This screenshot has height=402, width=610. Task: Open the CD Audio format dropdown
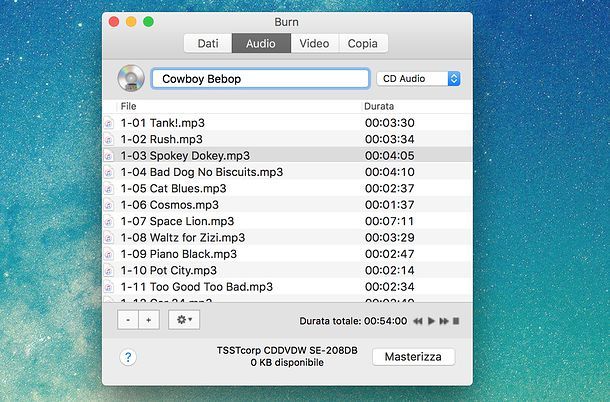coord(419,79)
